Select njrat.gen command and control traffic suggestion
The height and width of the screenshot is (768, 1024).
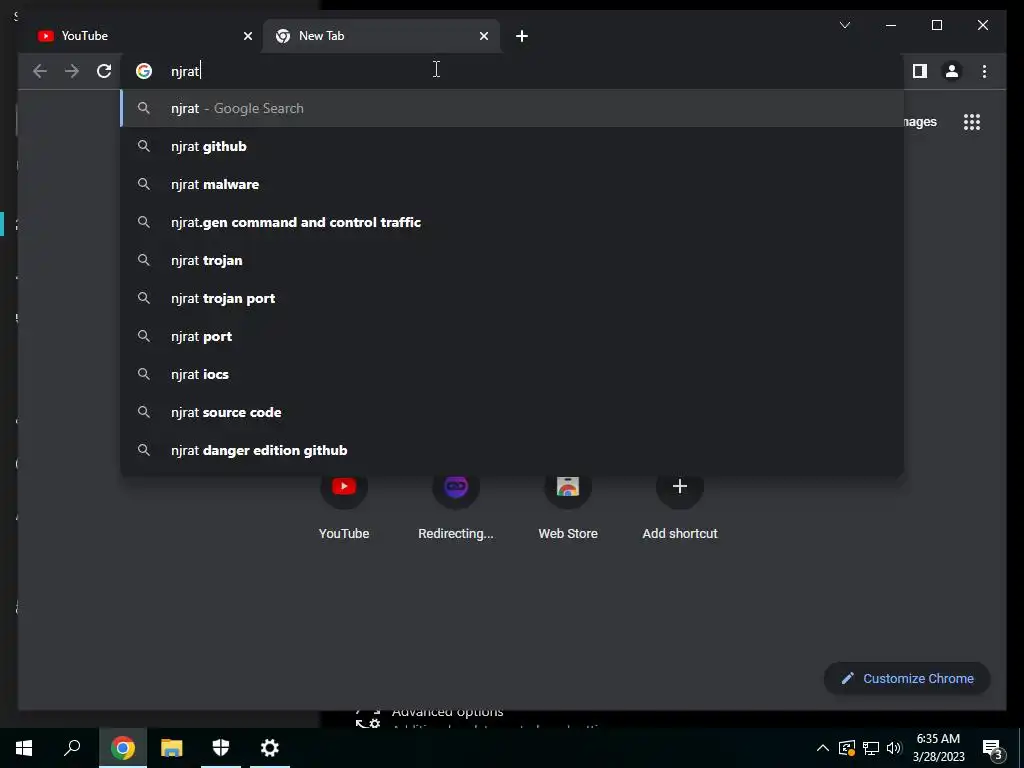coord(513,222)
